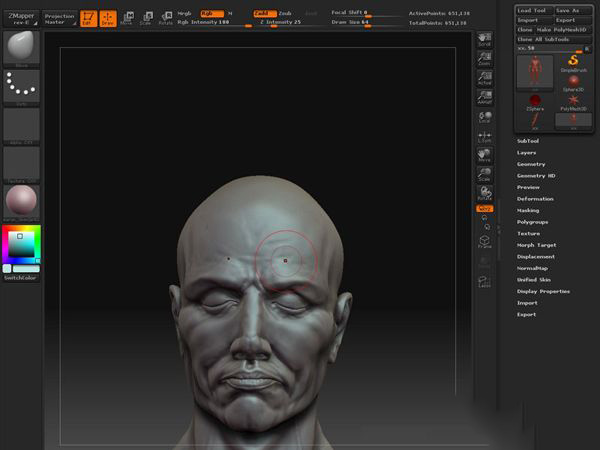Expand the Unified Skin subpalette
This screenshot has width=600, height=450.
tap(534, 280)
